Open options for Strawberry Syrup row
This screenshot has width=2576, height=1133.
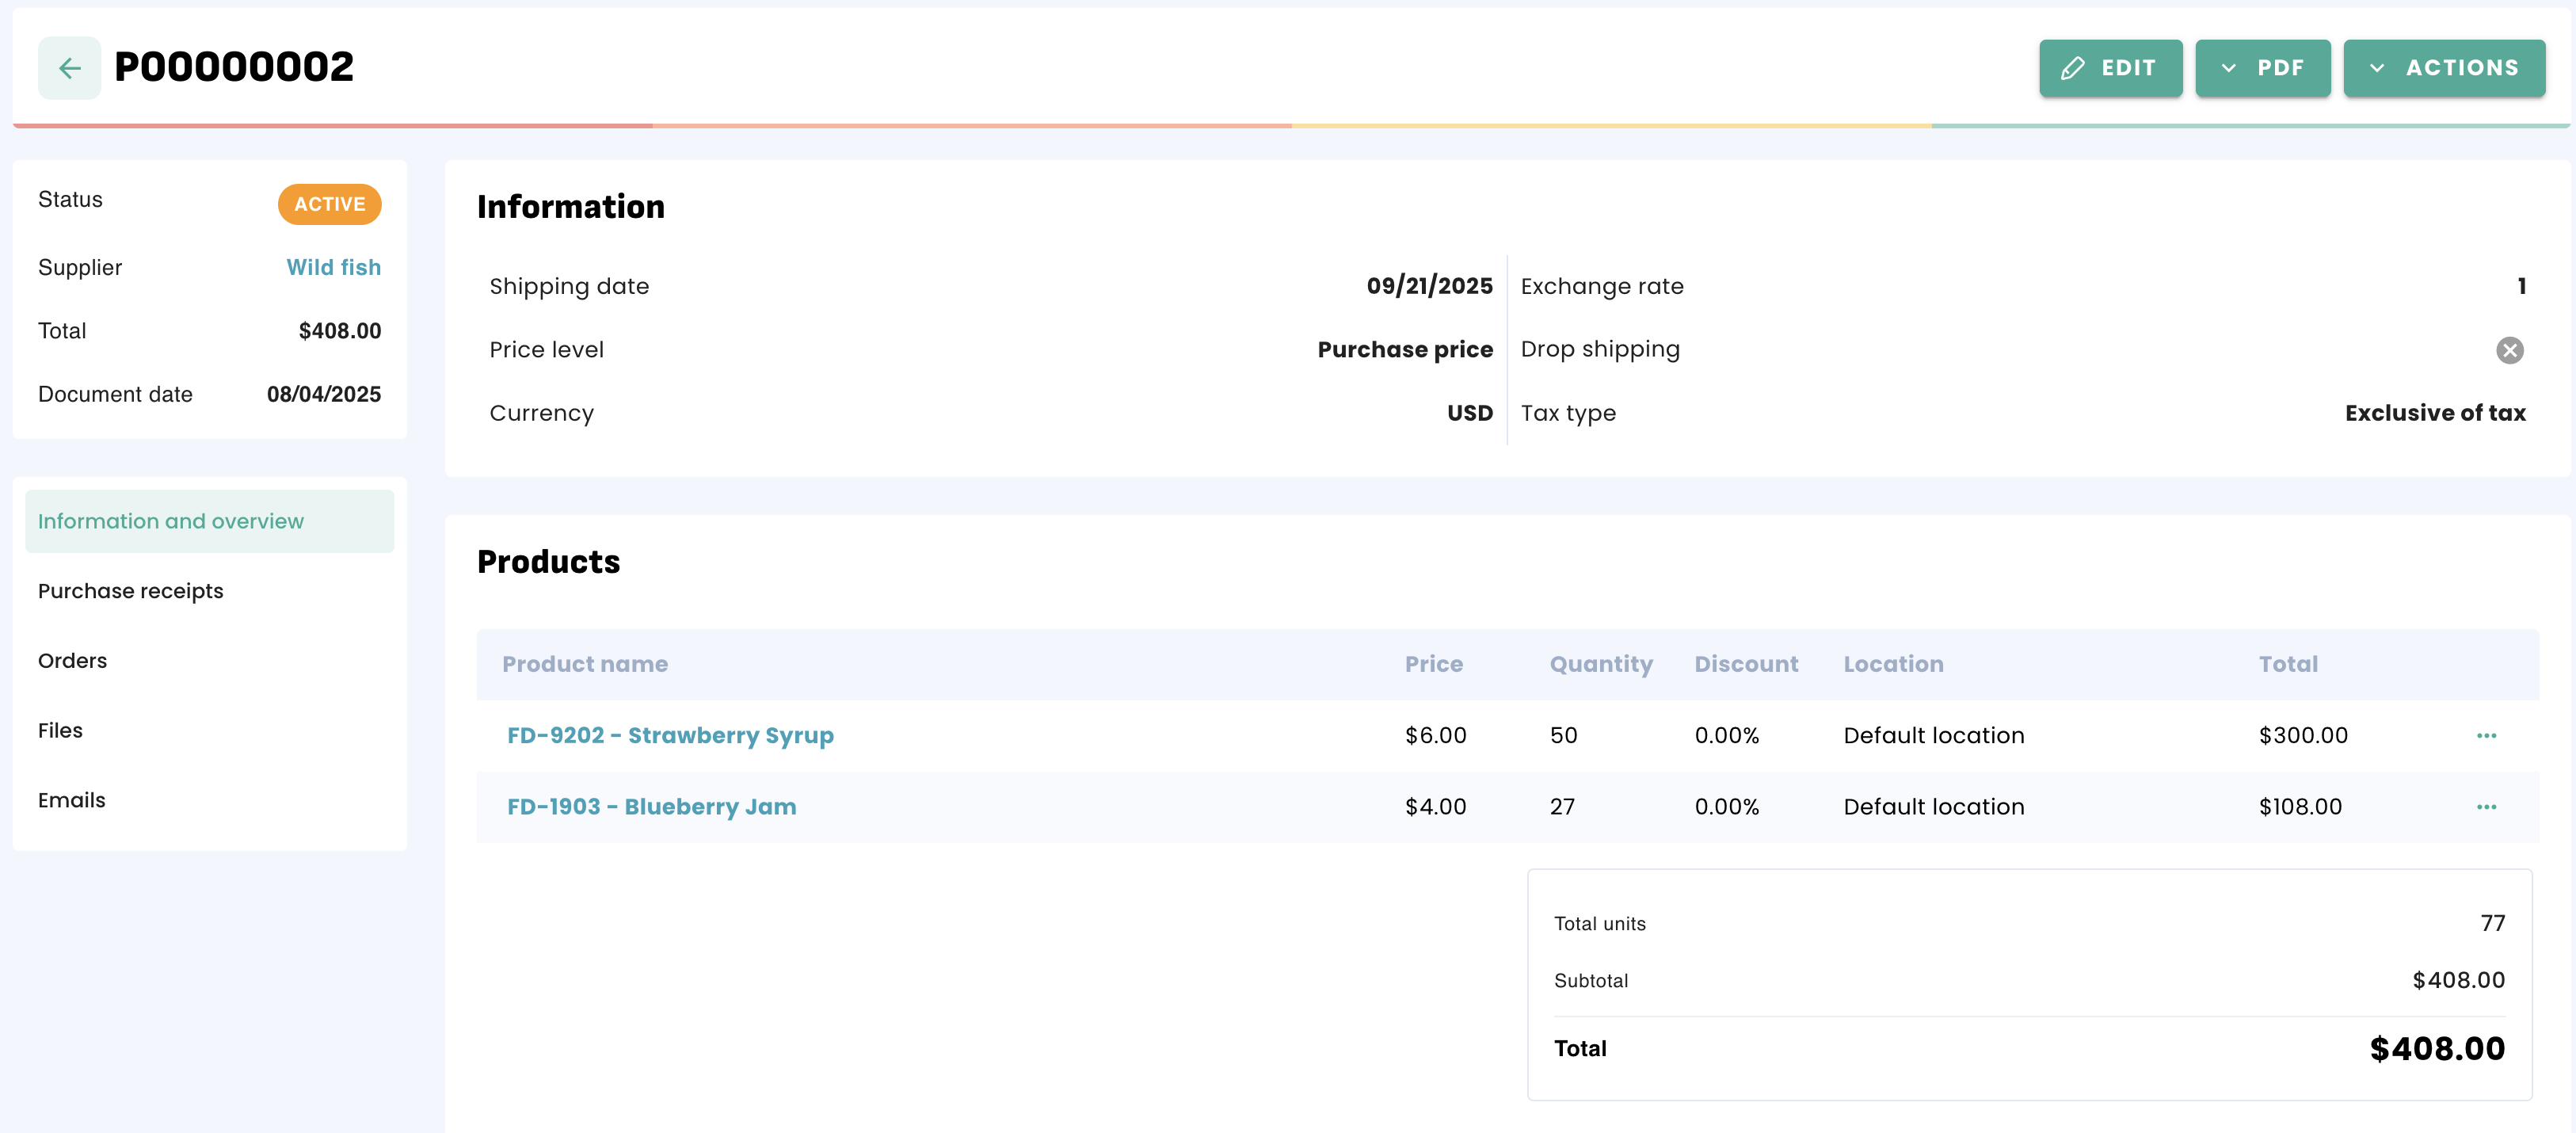pyautogui.click(x=2486, y=736)
